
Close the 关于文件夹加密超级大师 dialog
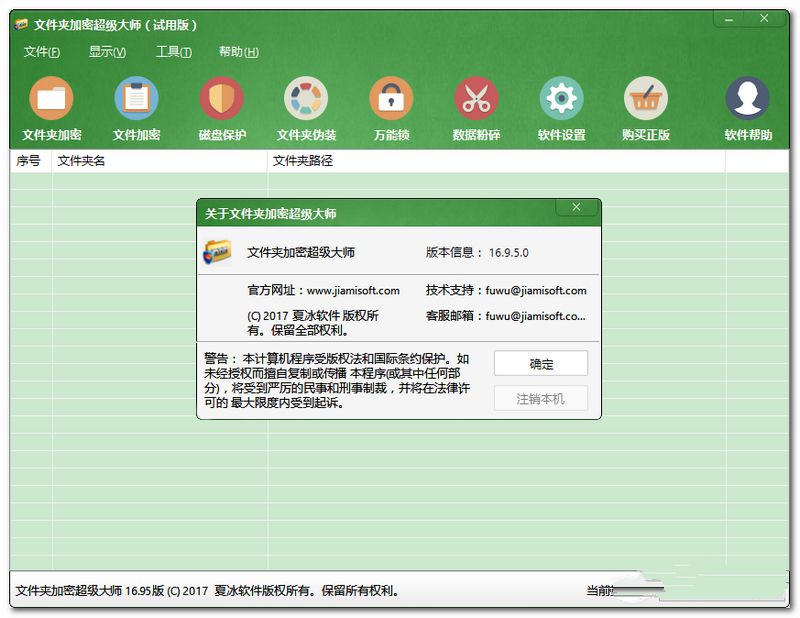point(576,207)
